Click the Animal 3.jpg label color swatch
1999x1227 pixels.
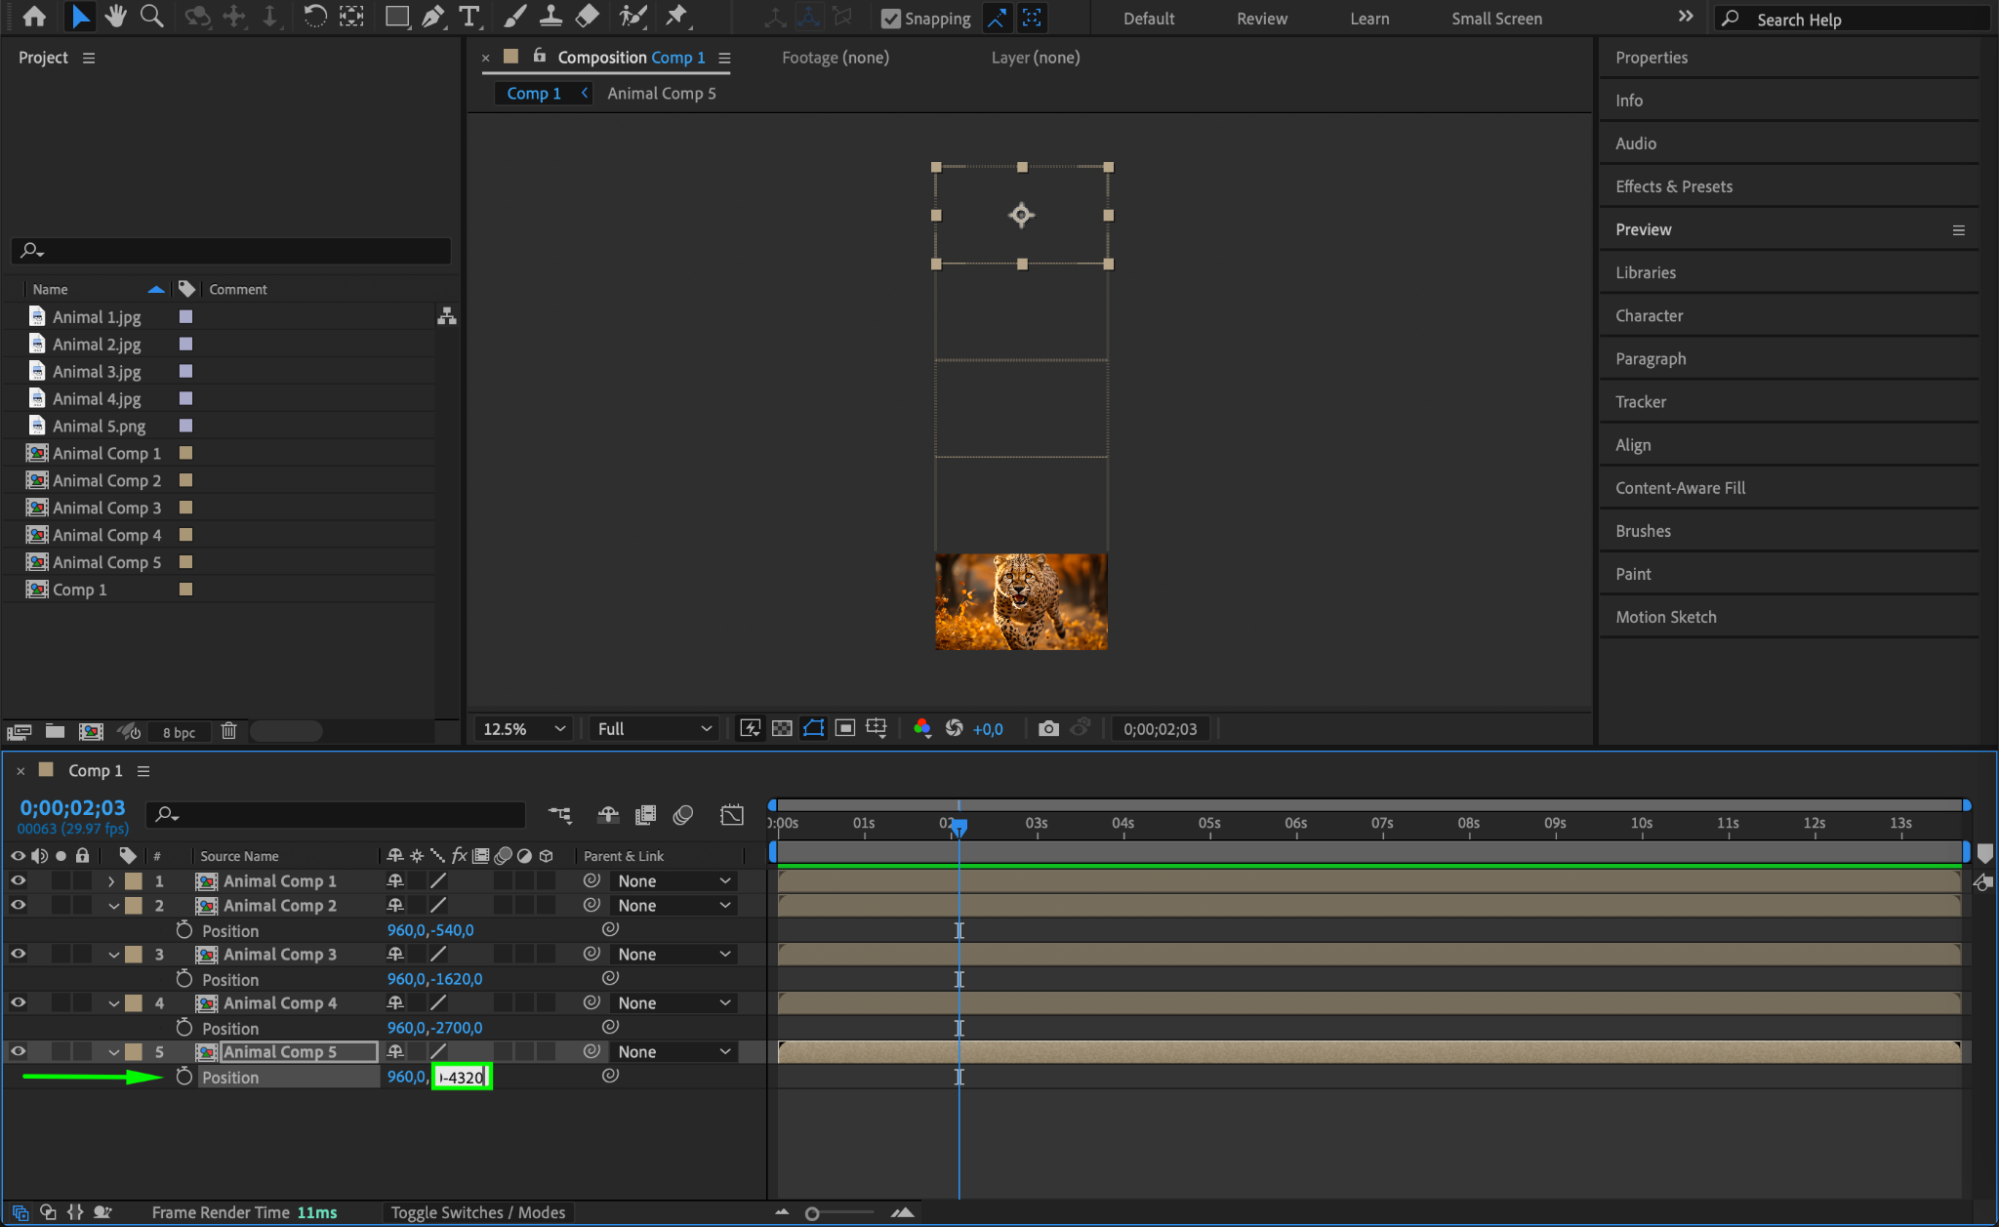pyautogui.click(x=186, y=371)
